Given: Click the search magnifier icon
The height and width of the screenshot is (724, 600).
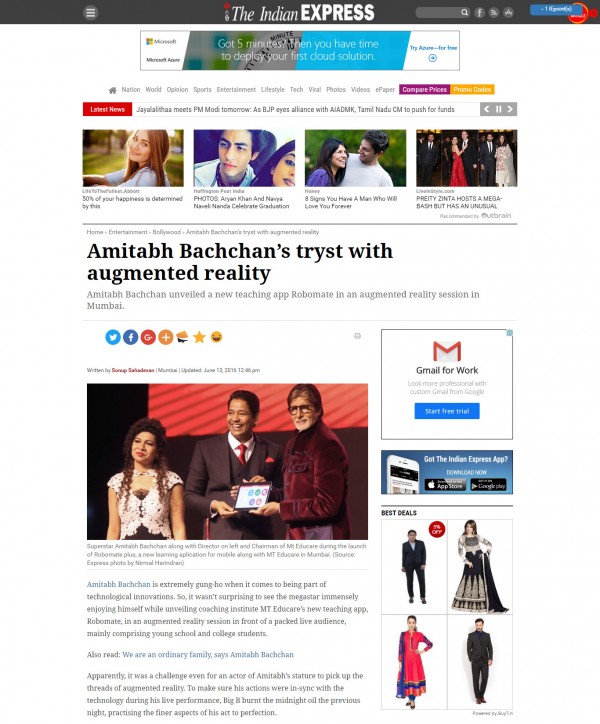Looking at the screenshot, I should click(x=464, y=12).
